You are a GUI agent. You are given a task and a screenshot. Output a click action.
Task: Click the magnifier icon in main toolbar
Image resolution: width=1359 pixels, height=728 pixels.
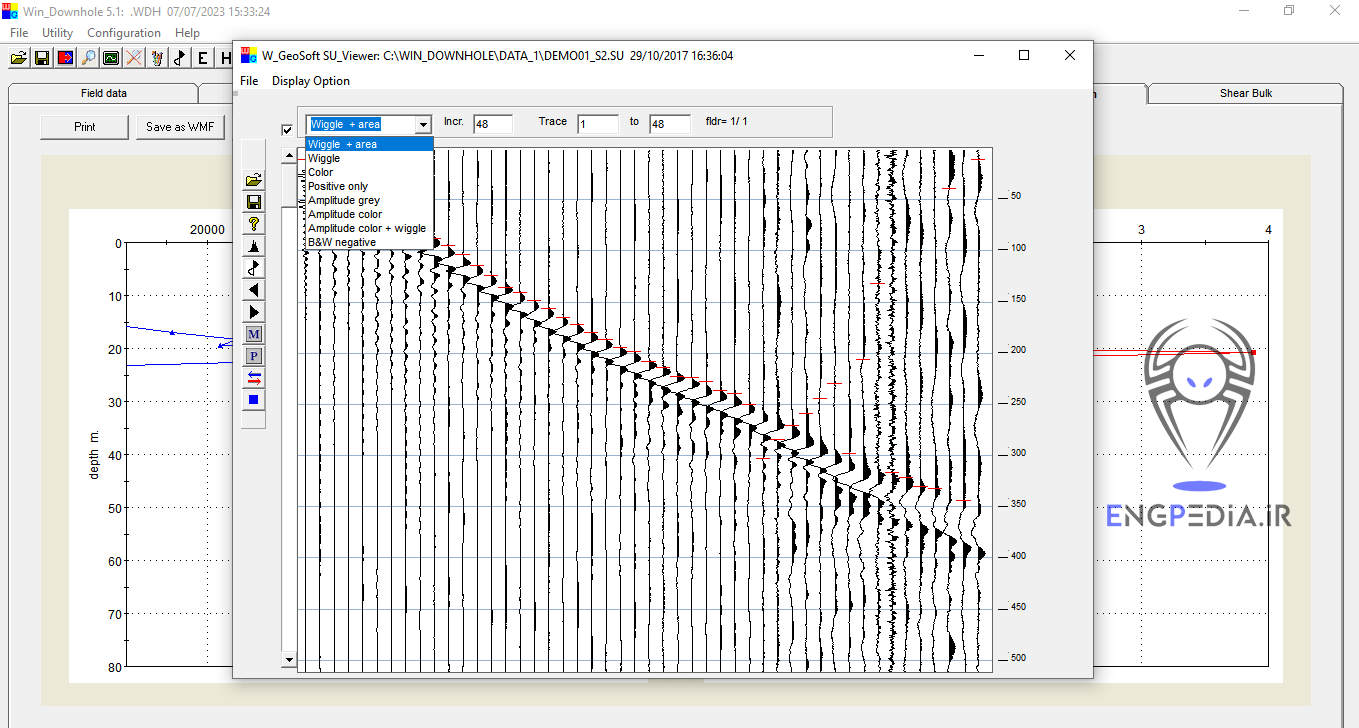click(89, 58)
